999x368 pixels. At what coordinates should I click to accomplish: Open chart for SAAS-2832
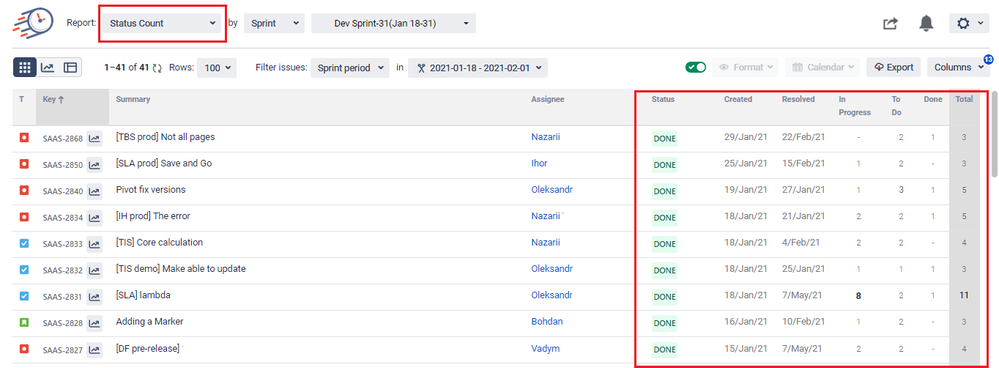(94, 270)
